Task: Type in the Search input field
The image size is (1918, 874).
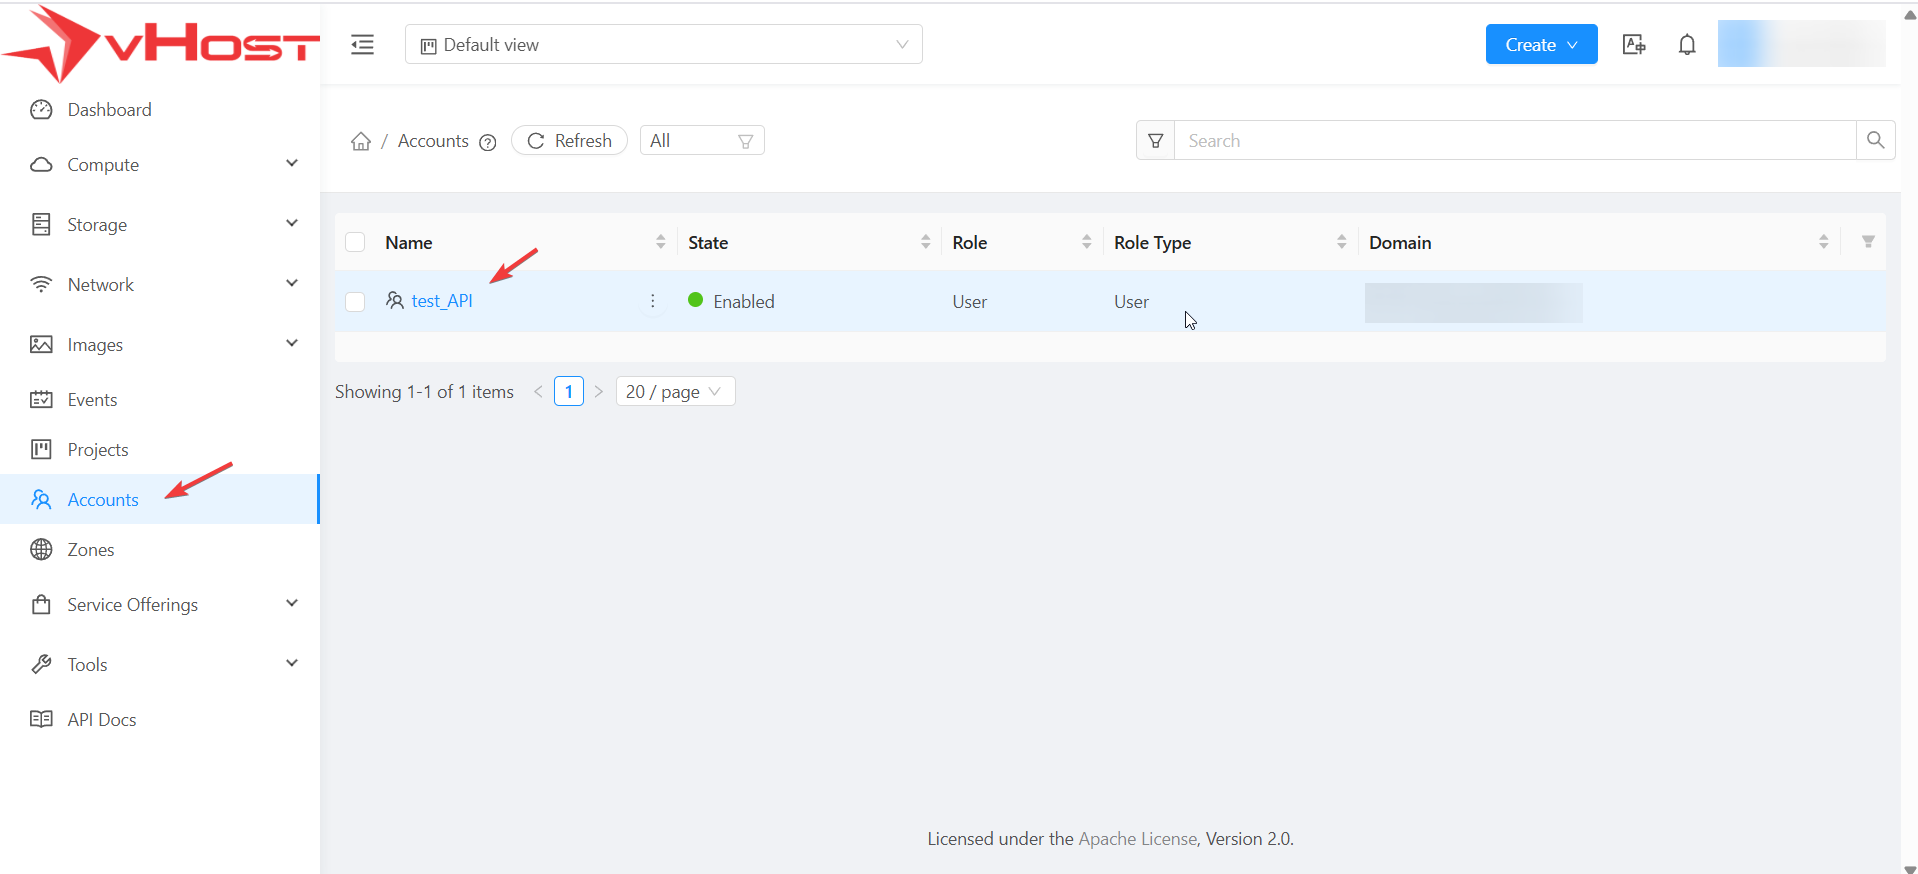Action: (1514, 141)
